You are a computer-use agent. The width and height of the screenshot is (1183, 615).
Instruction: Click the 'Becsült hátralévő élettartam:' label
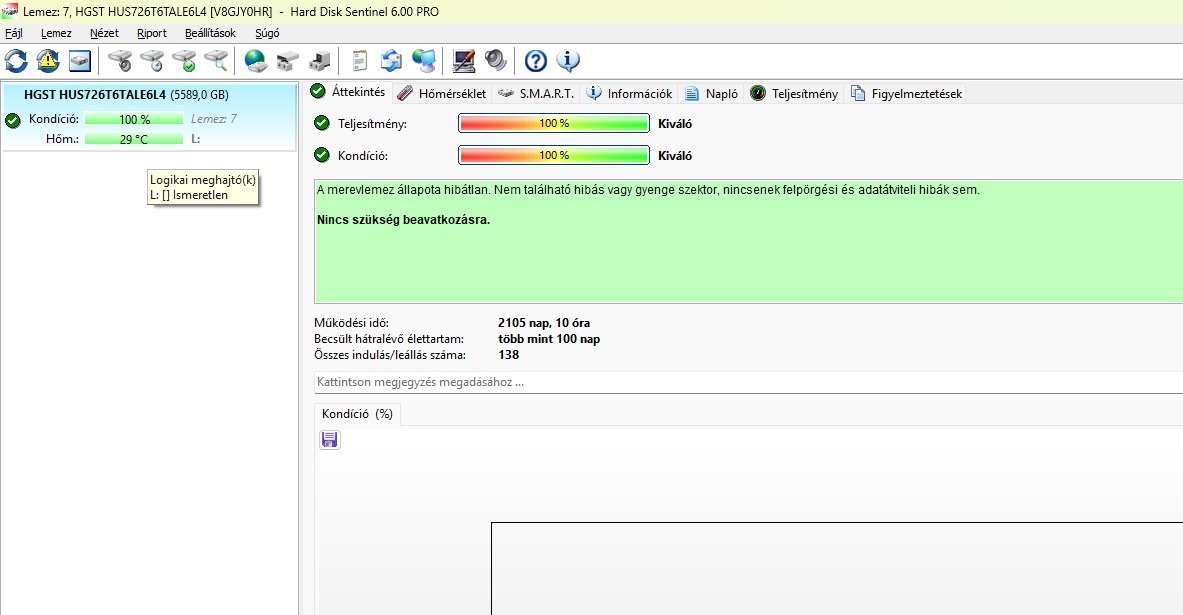(x=389, y=339)
